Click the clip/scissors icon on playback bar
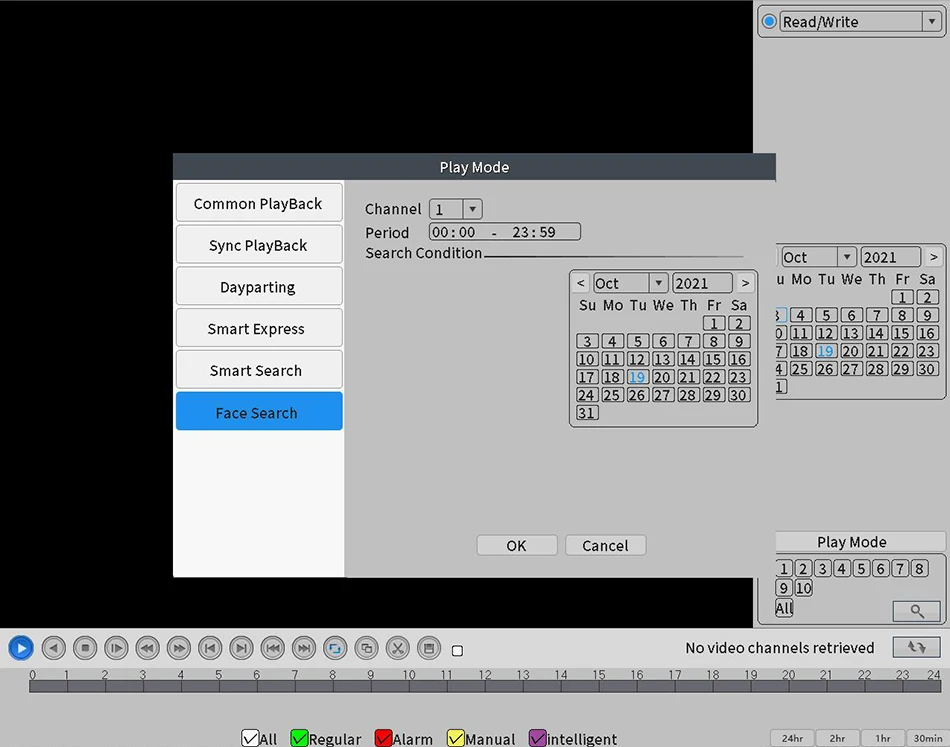This screenshot has width=950, height=747. [x=397, y=648]
